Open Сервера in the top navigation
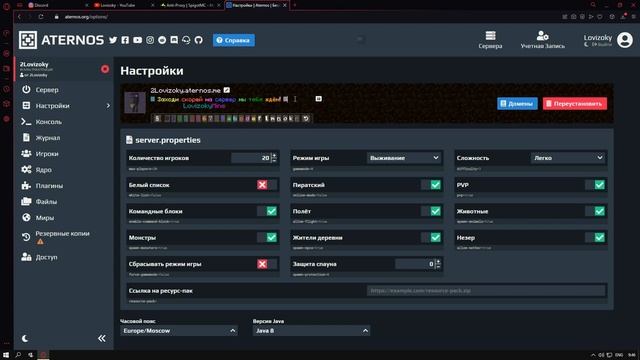 [x=490, y=40]
